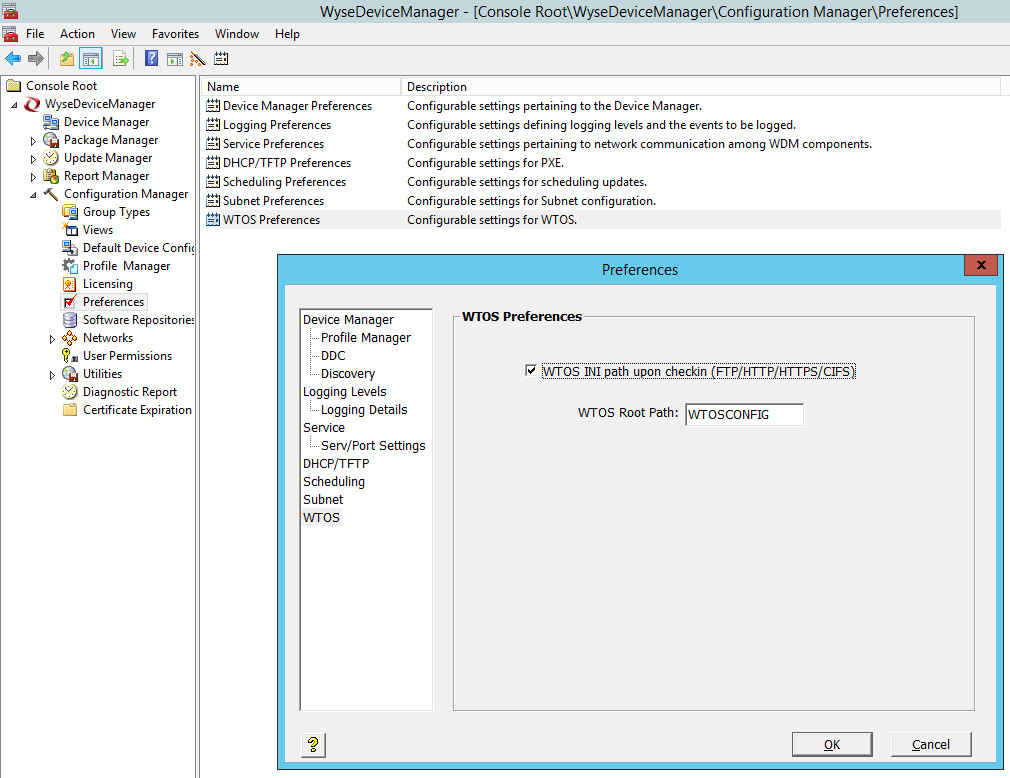Expand the Utilities tree node
The width and height of the screenshot is (1010, 778).
pyautogui.click(x=52, y=374)
